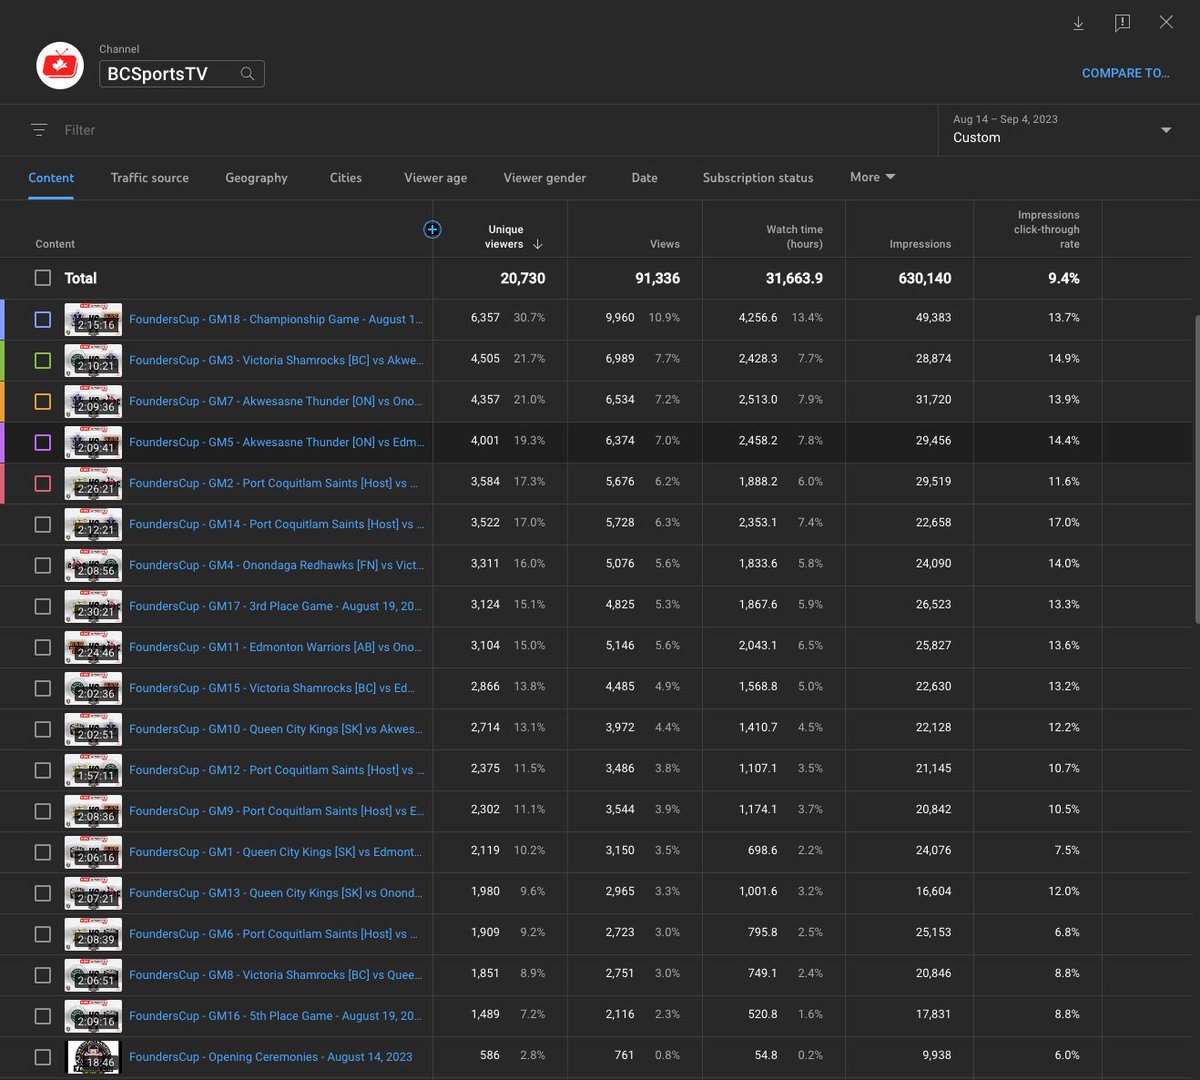Click the Opening Ceremonies video thumbnail
This screenshot has height=1080, width=1200.
[x=94, y=1057]
